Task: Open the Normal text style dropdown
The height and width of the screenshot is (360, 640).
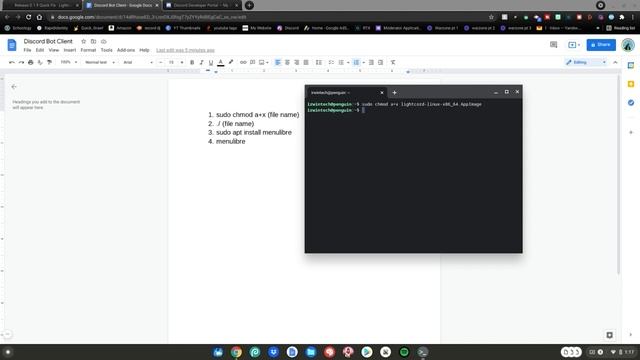Action: click(x=100, y=62)
